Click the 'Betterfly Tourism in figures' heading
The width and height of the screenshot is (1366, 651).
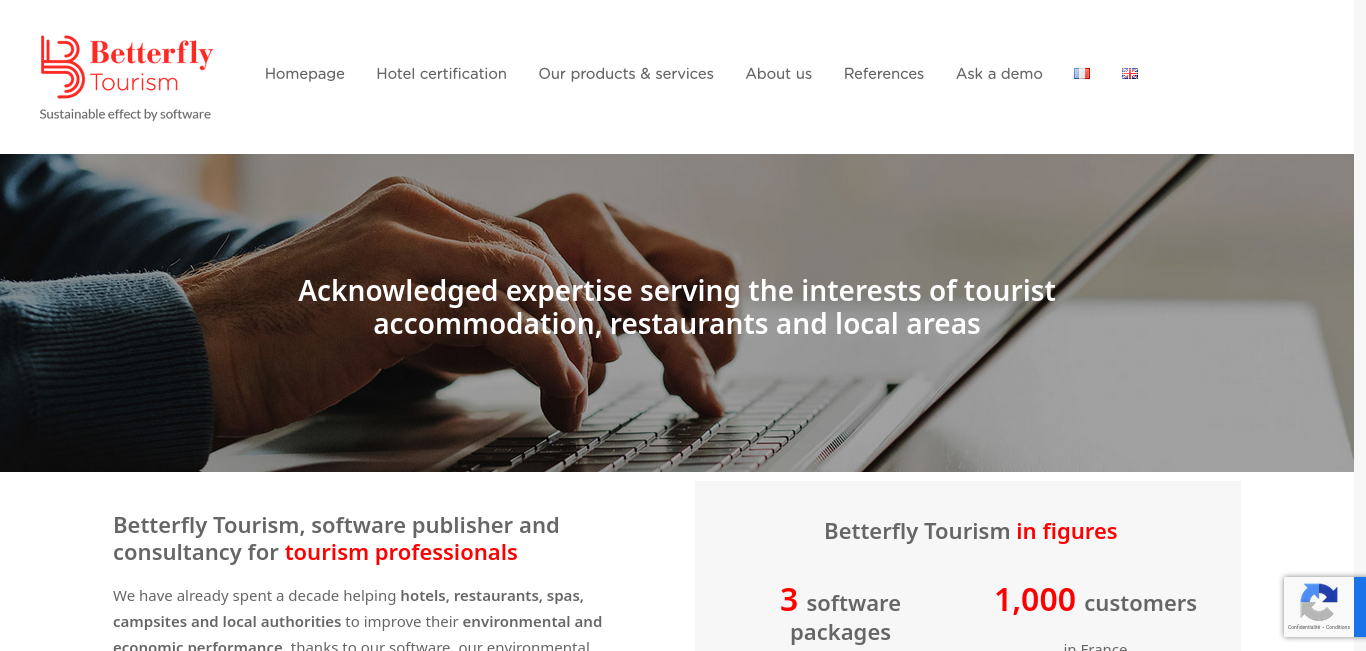(970, 531)
